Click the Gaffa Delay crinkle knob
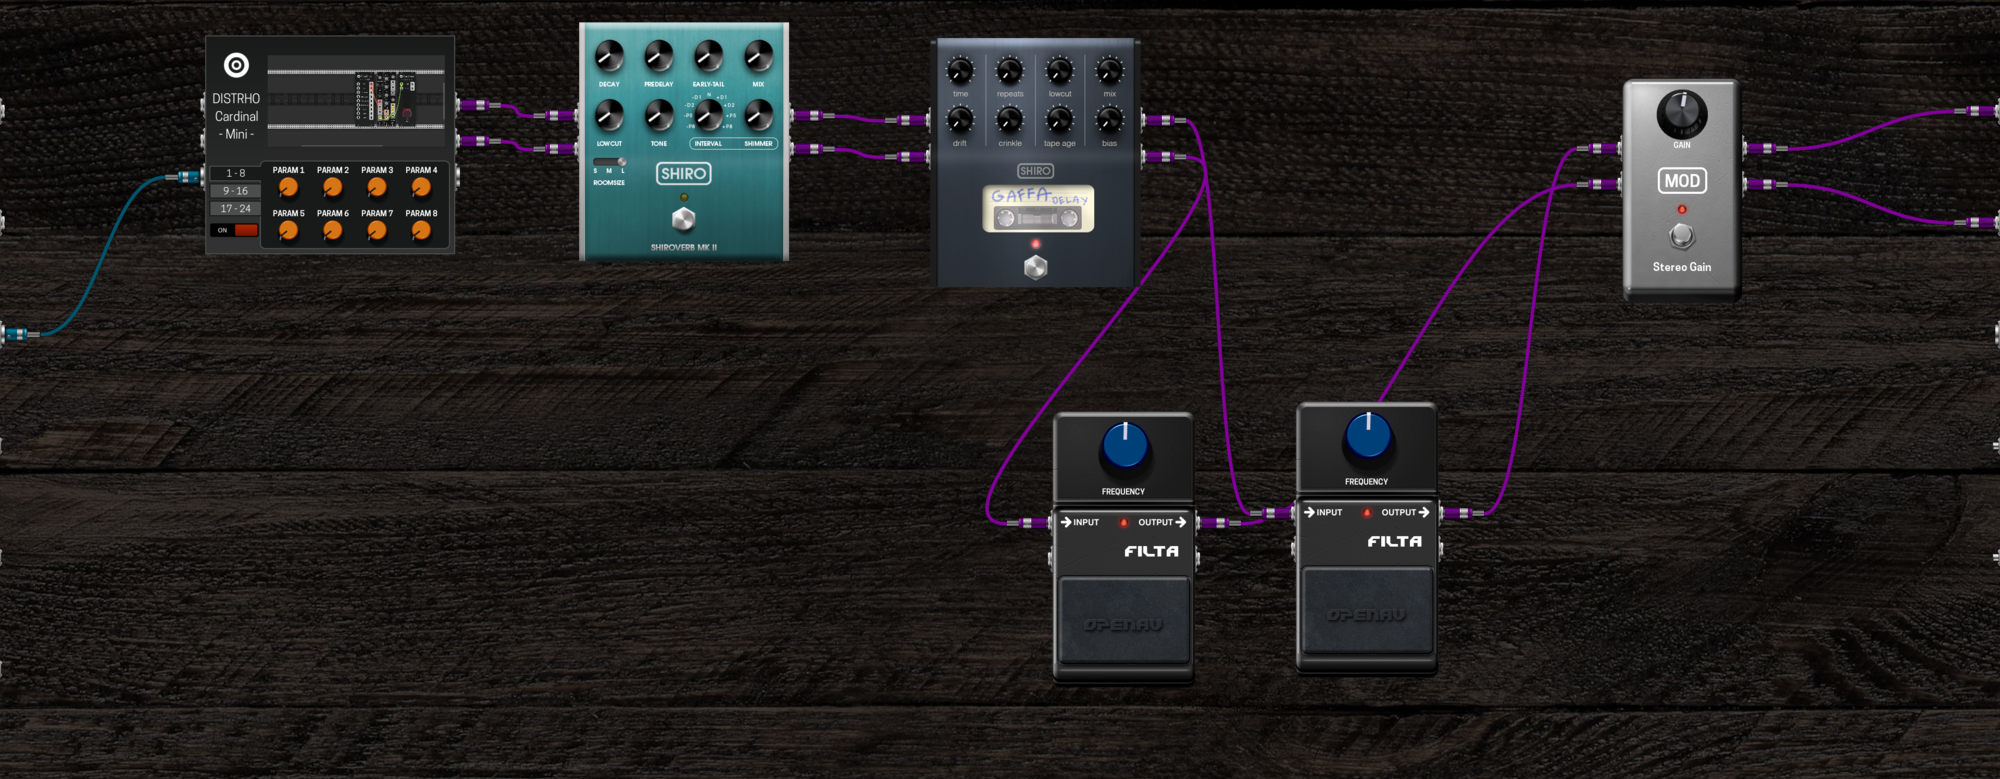Image resolution: width=2000 pixels, height=779 pixels. 1010,120
